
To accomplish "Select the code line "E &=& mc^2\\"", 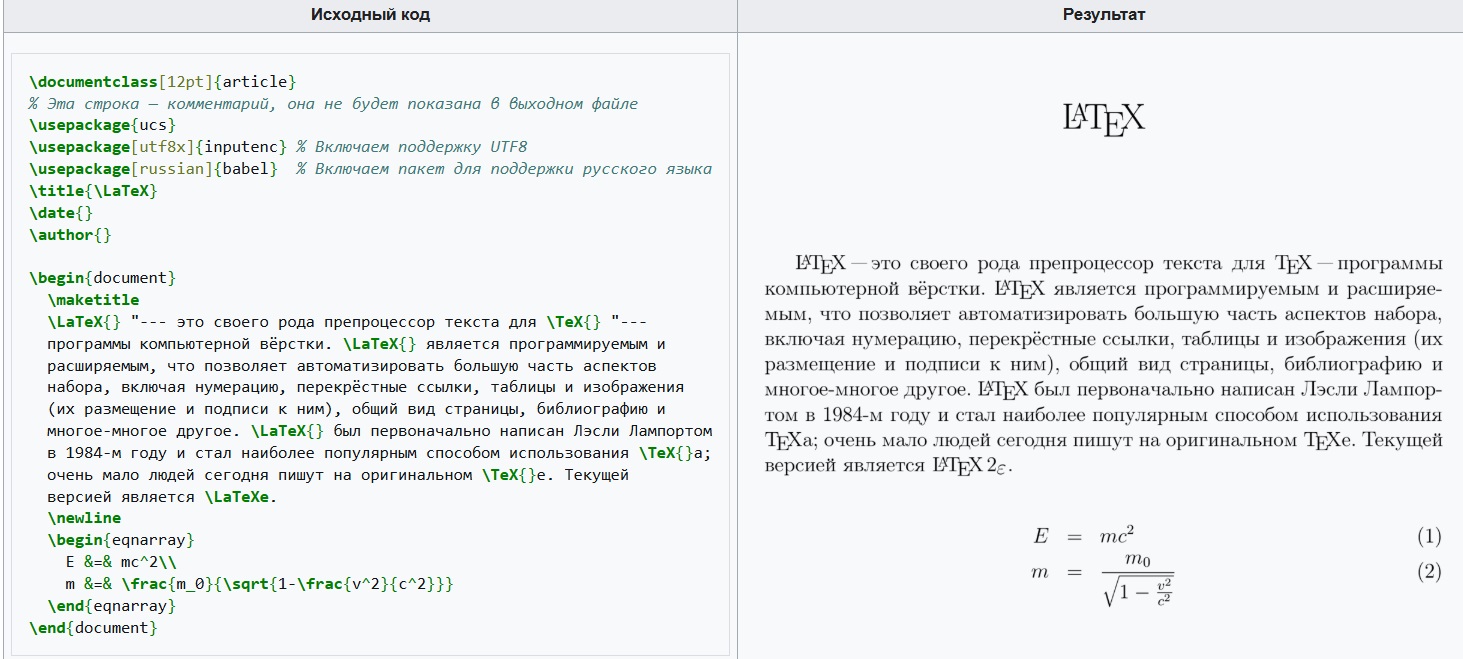I will click(x=121, y=562).
